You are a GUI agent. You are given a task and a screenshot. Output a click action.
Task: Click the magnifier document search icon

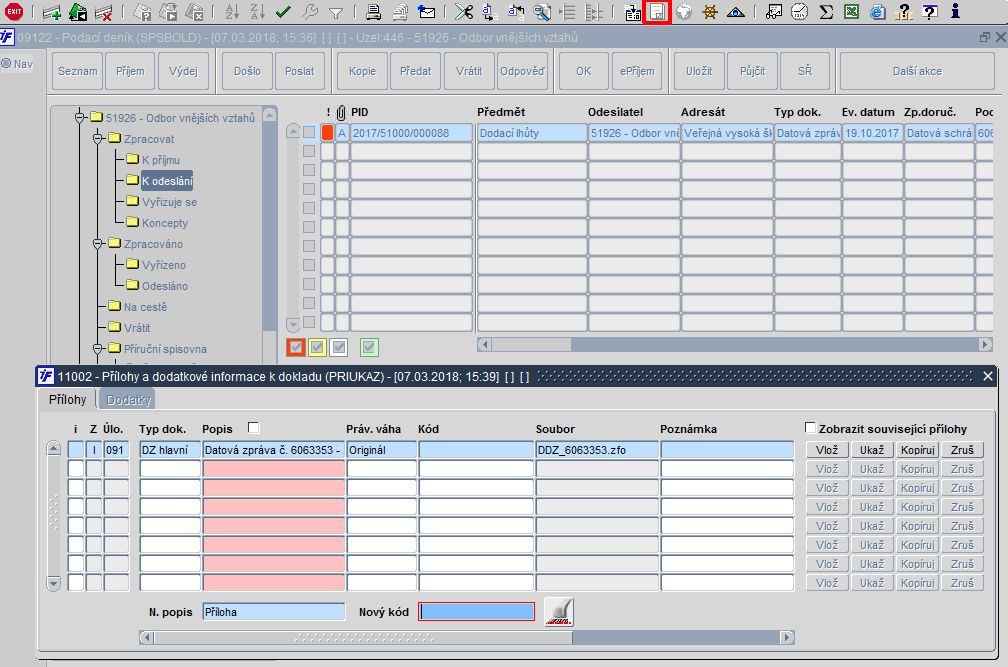(542, 12)
